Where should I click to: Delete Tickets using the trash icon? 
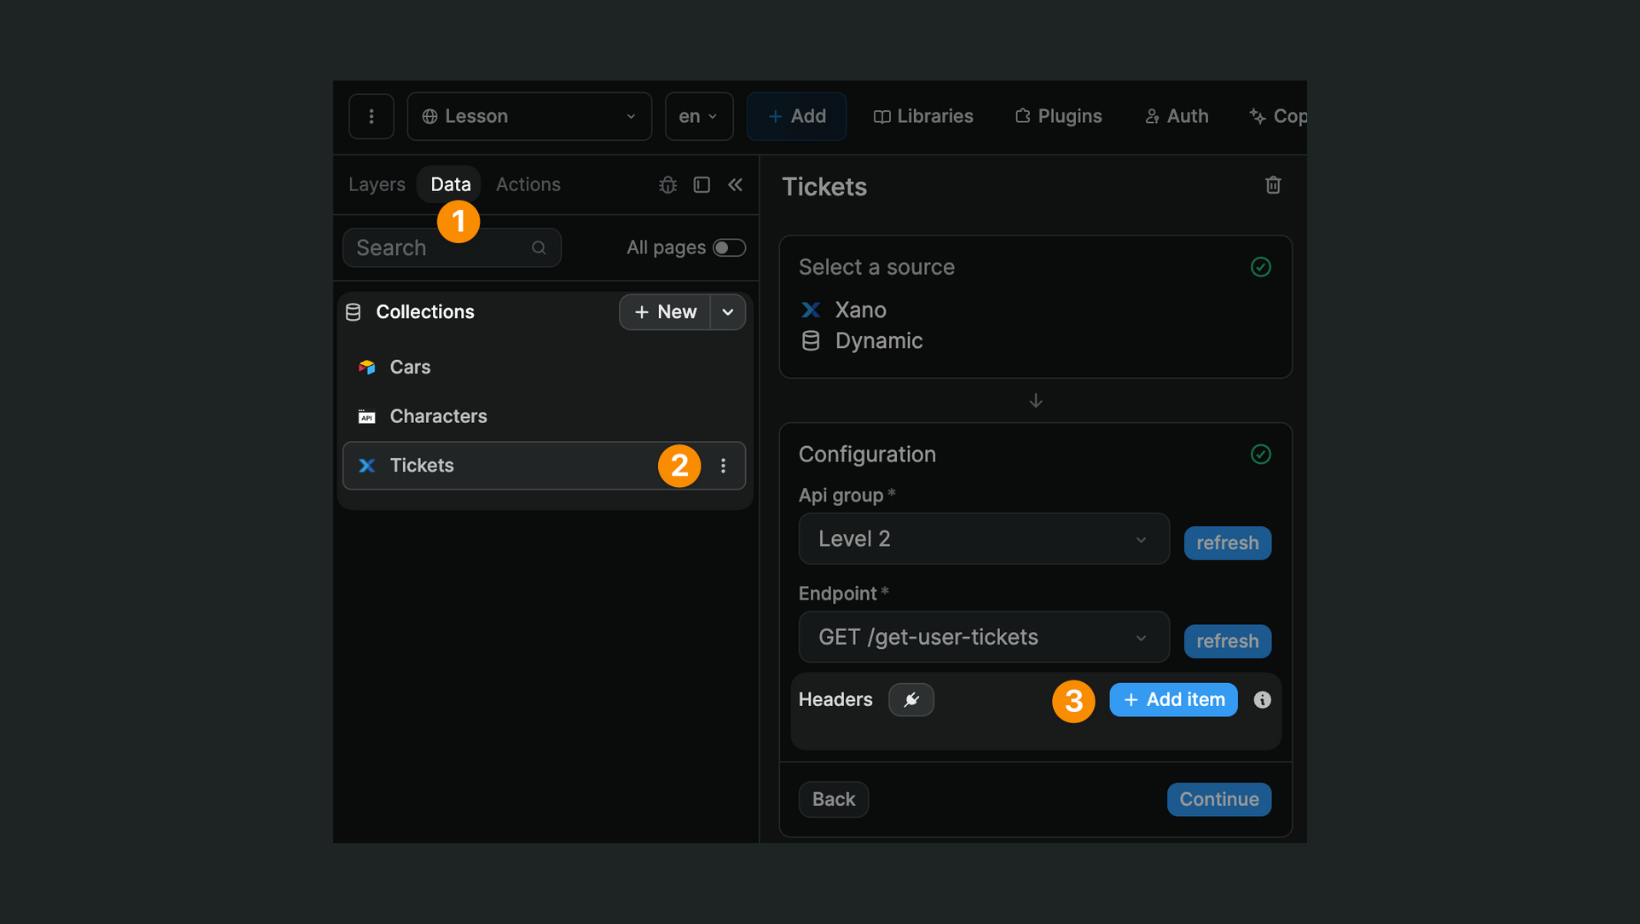pos(1272,185)
